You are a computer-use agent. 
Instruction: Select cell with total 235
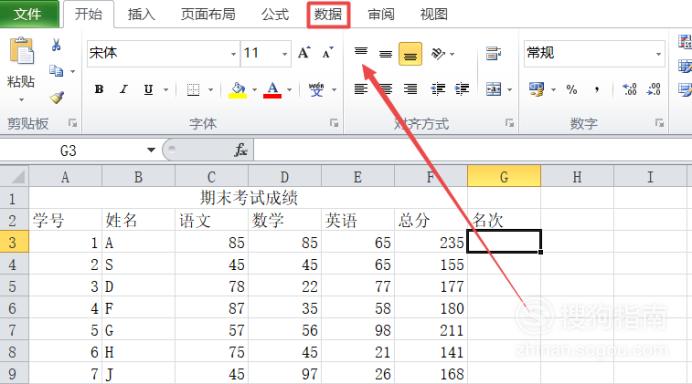pyautogui.click(x=431, y=242)
